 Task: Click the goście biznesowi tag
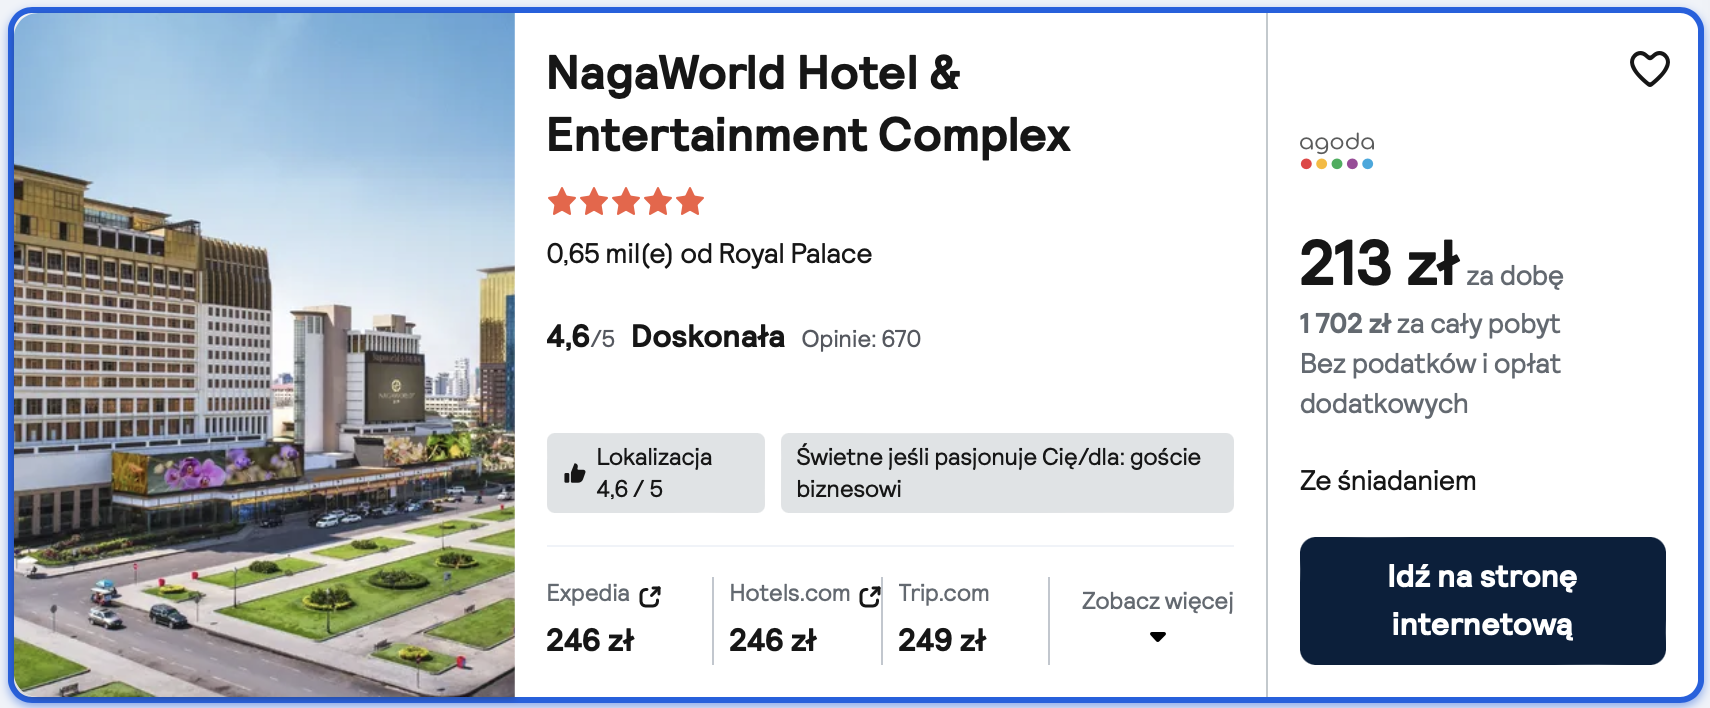(x=1006, y=473)
